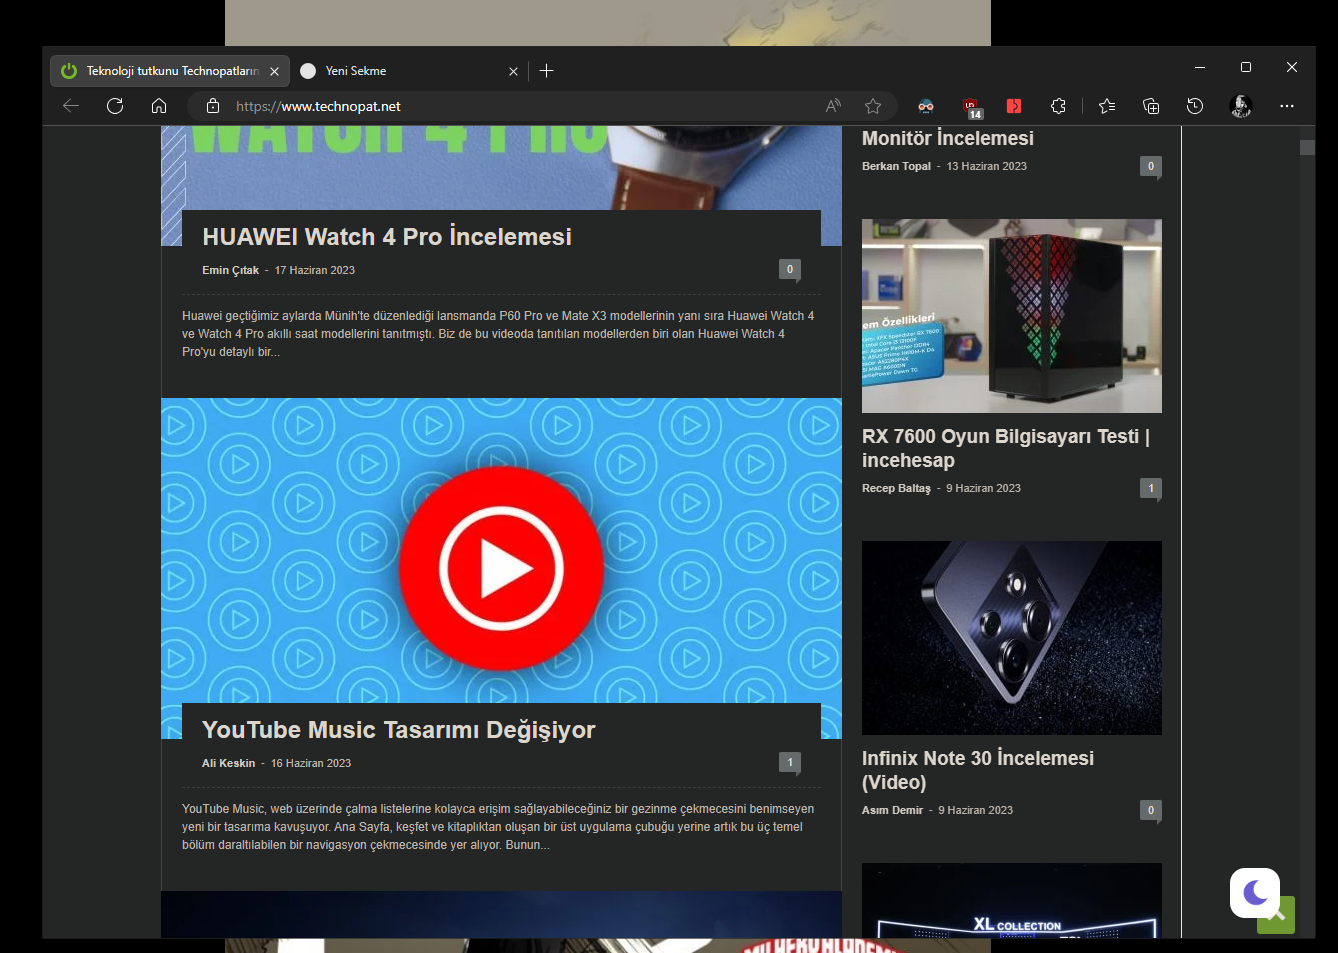Screen dimensions: 1338x953
Task: Open comments on the RX 7600 article
Action: 1151,489
